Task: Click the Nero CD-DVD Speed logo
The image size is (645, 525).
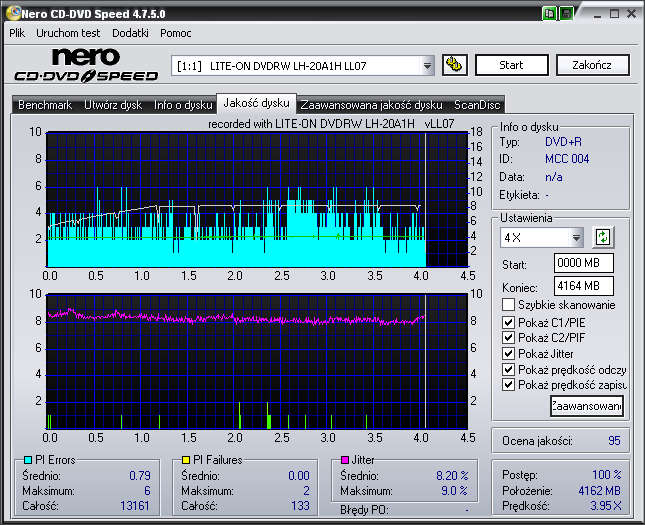Action: [x=86, y=65]
